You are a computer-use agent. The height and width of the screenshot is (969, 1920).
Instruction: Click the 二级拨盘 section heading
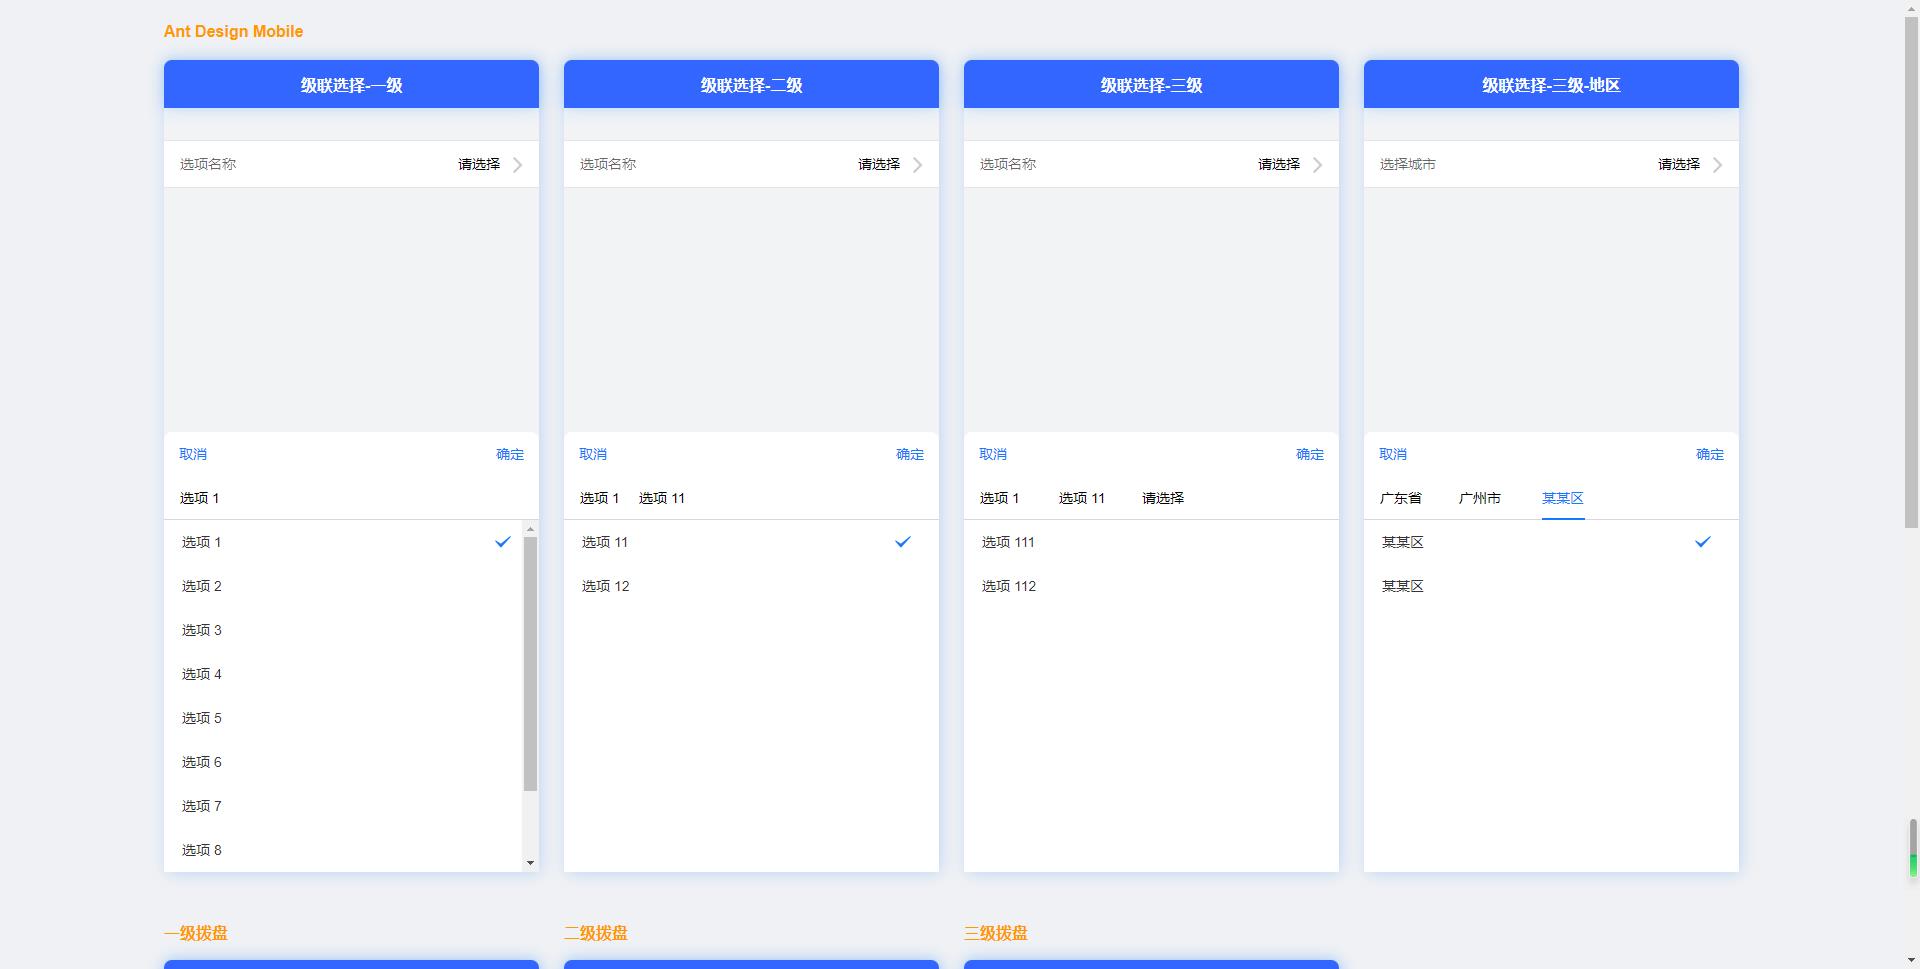click(596, 933)
